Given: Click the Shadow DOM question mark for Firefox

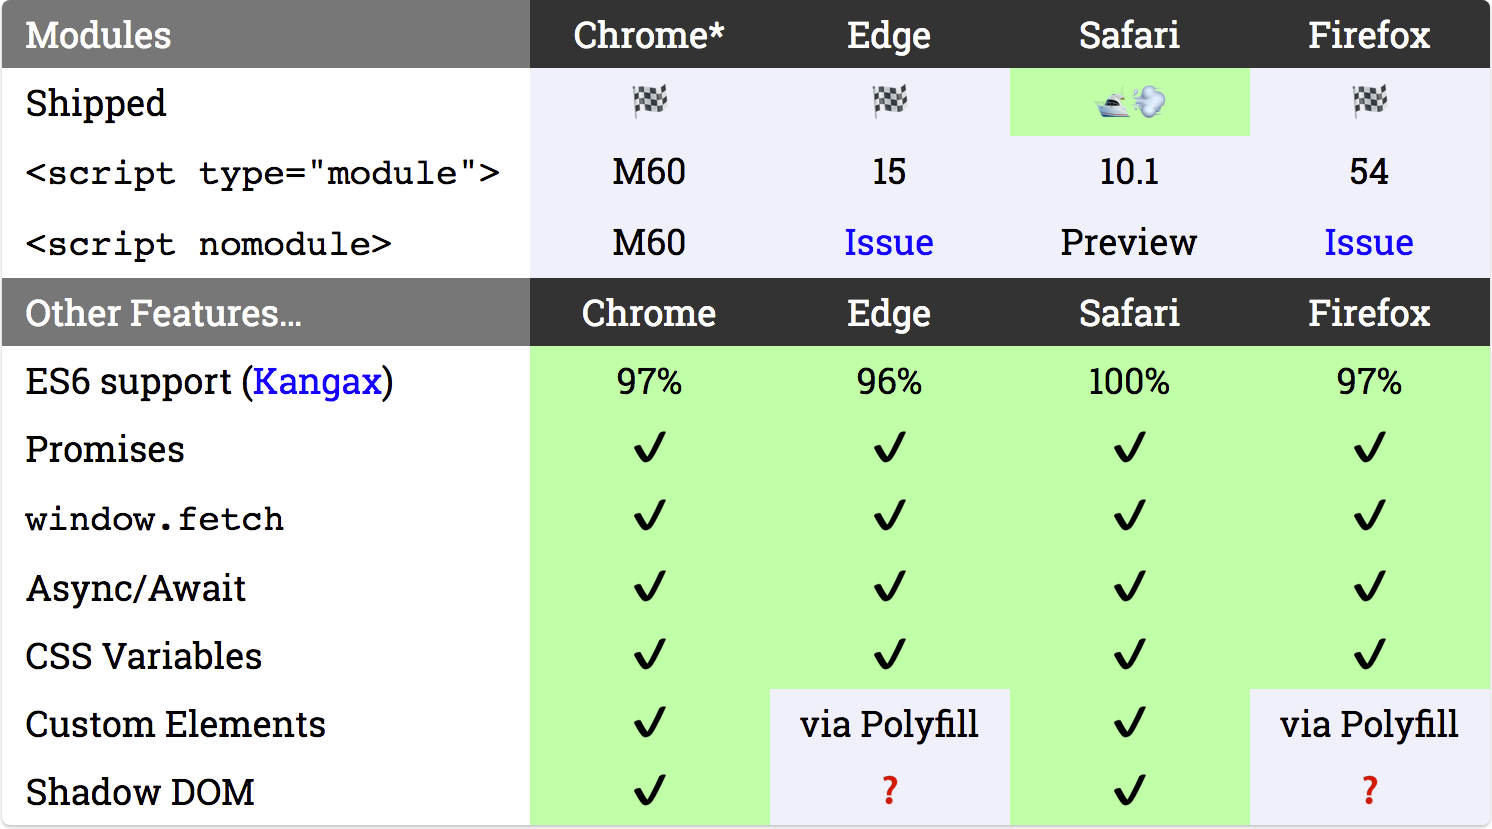Looking at the screenshot, I should pyautogui.click(x=1369, y=791).
